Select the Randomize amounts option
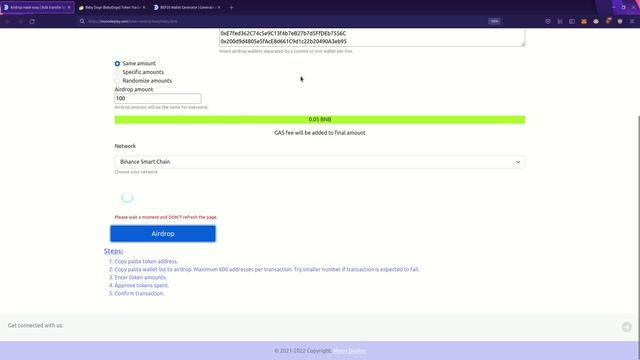The image size is (640, 360). (x=117, y=81)
